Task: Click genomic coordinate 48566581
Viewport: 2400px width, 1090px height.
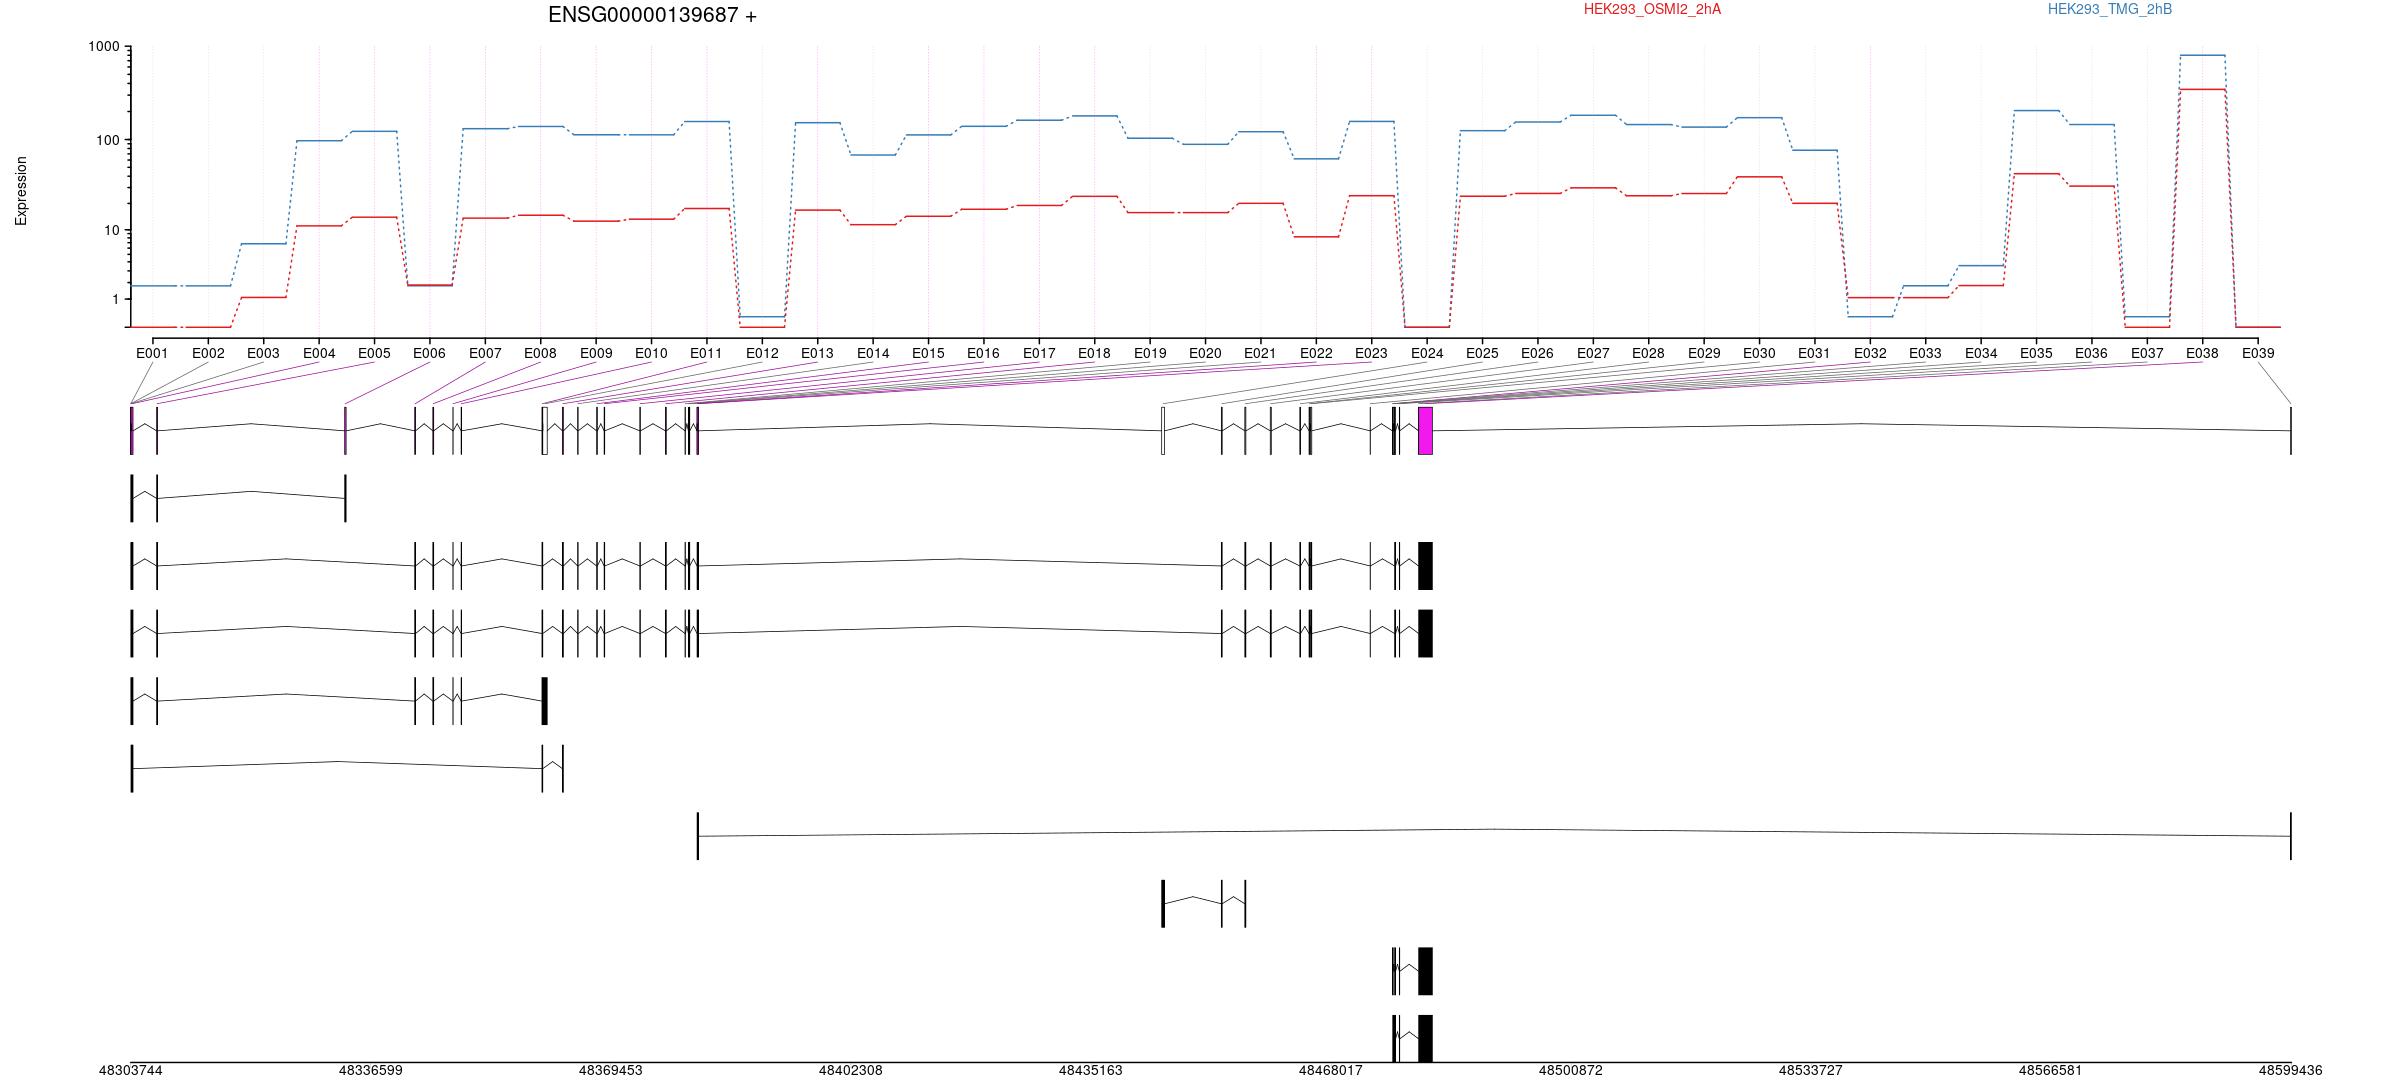Action: 2051,1070
